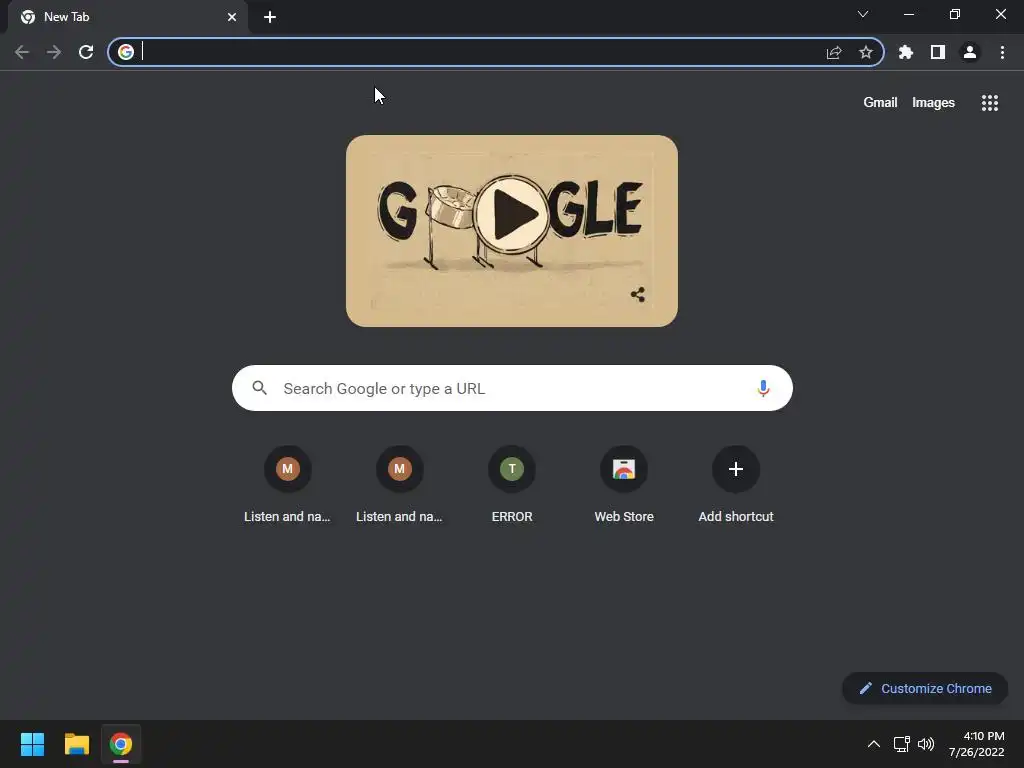Bookmark this tab with the star icon
Screen dimensions: 1024x768
[865, 52]
